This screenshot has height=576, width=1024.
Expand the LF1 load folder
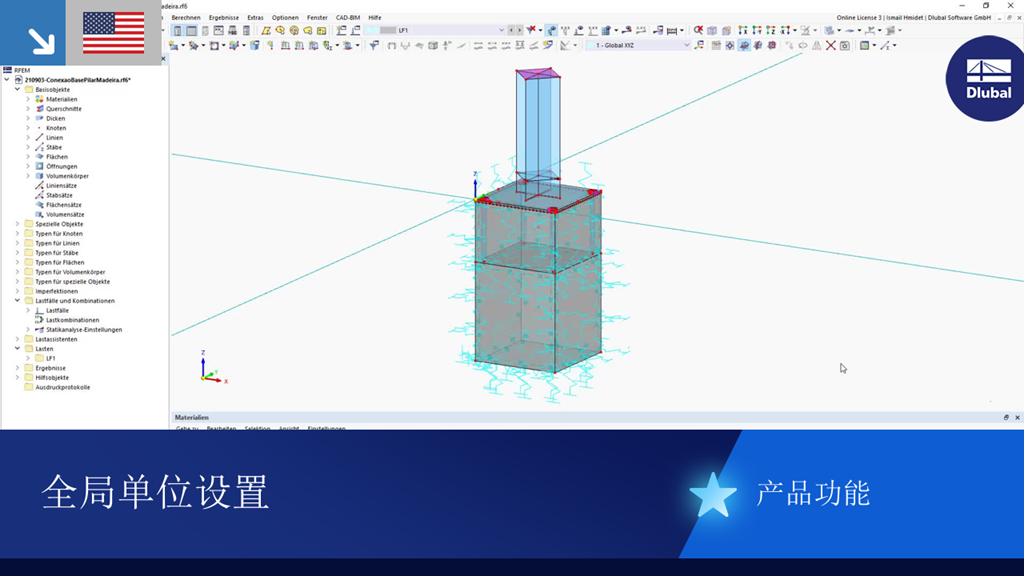tap(28, 359)
